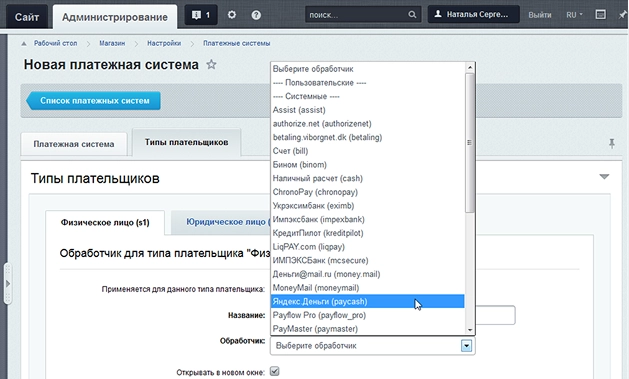Select Деньги@mail.ru (money.mail) handler

(x=368, y=274)
